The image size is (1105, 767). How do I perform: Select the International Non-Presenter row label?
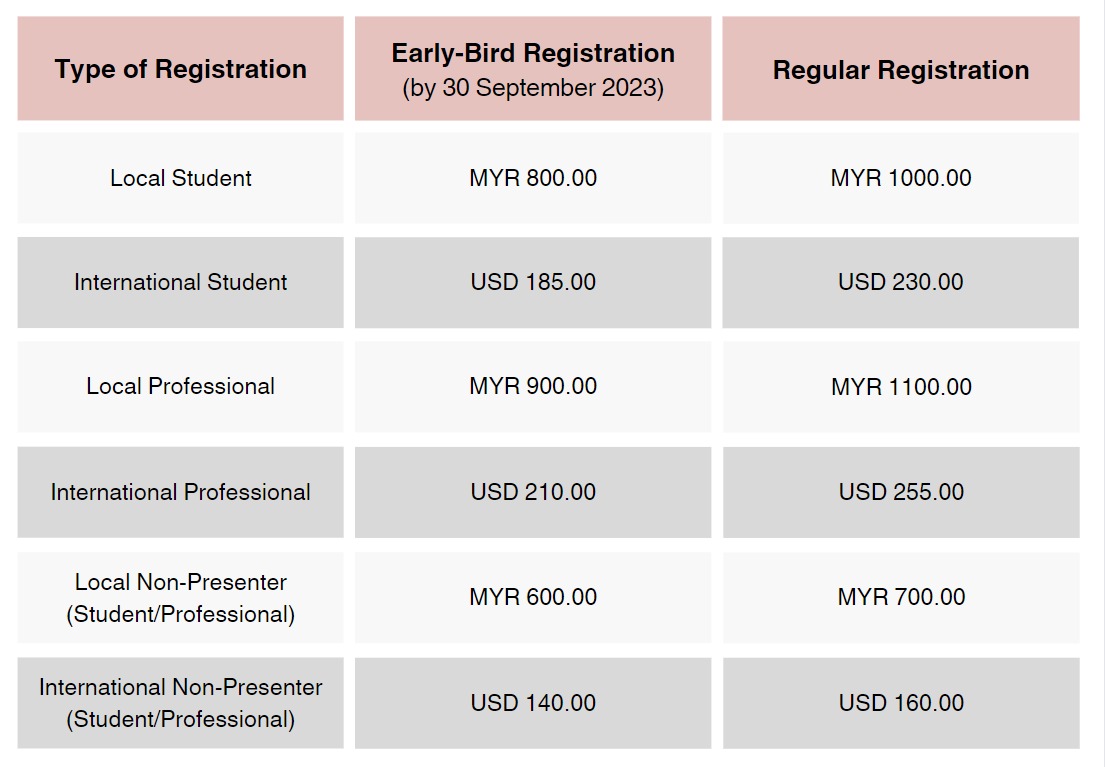point(180,703)
